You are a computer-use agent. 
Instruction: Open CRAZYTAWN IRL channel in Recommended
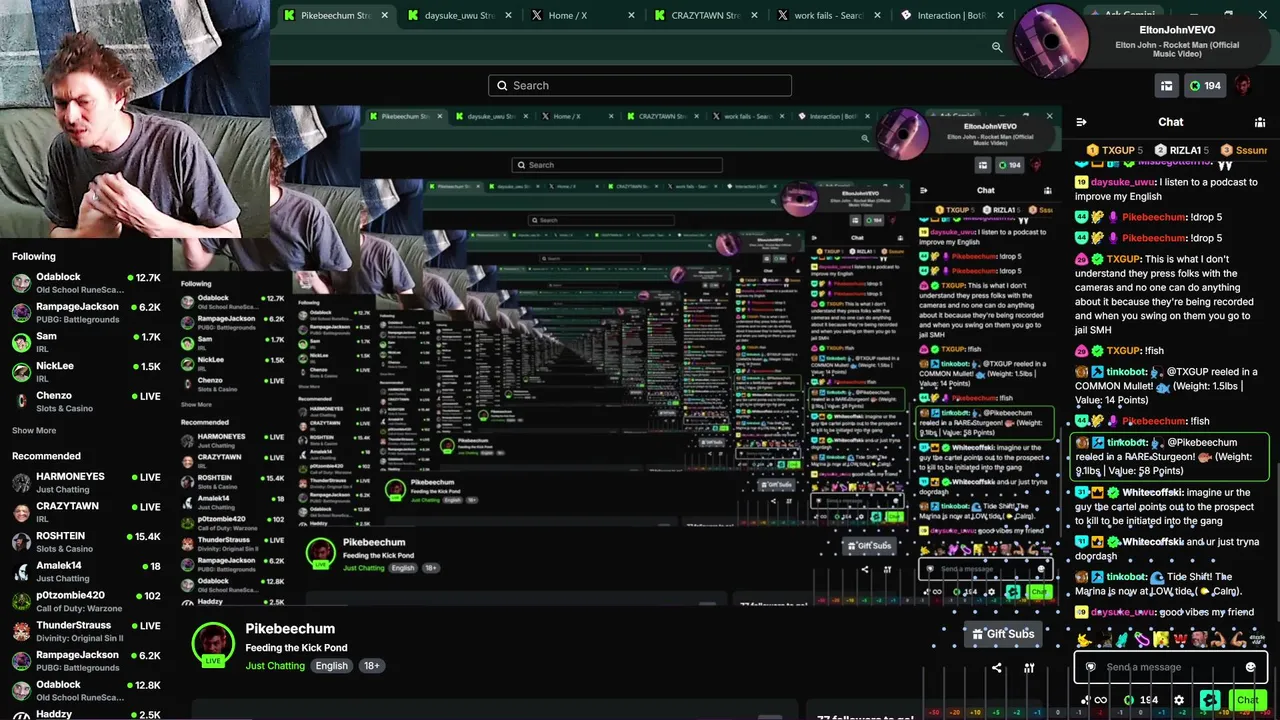[x=86, y=512]
